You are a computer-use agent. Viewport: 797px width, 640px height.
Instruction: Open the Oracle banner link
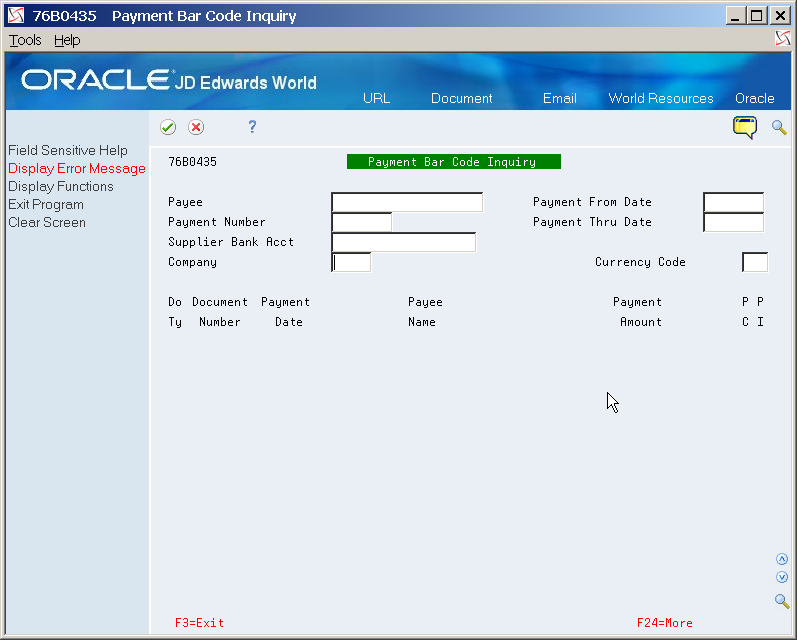coord(755,98)
